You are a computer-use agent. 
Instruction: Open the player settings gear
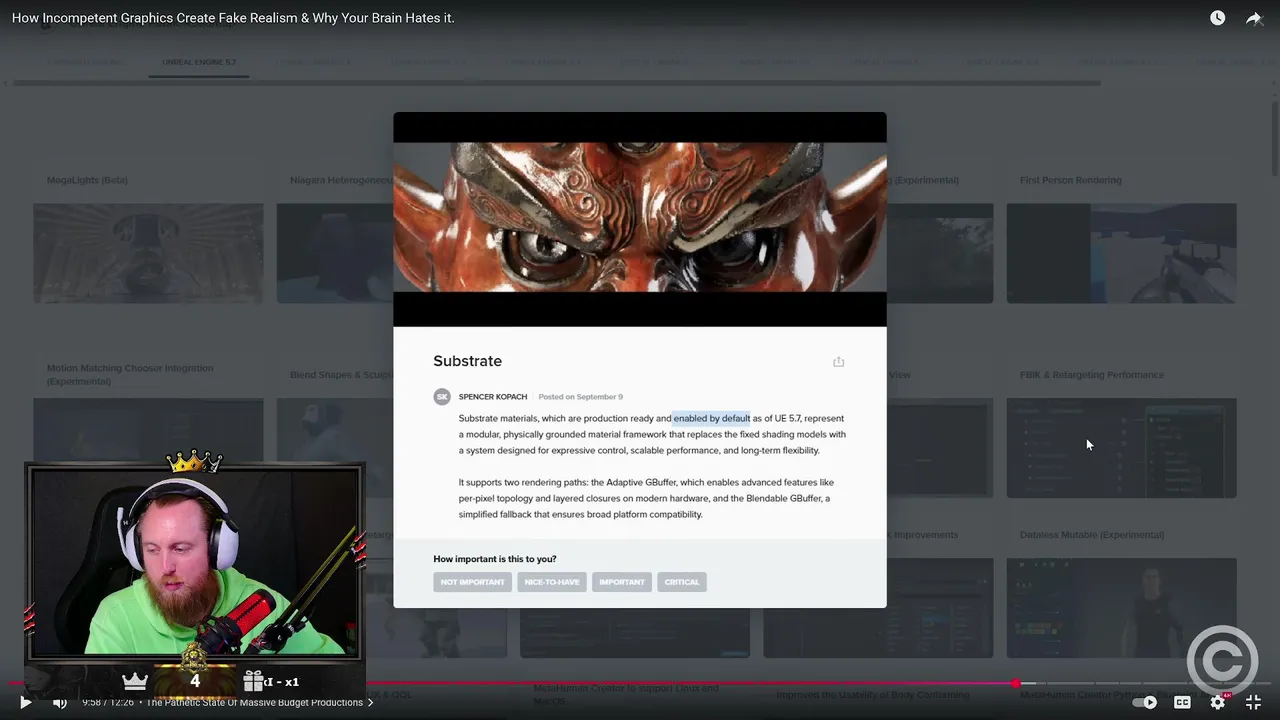1218,702
